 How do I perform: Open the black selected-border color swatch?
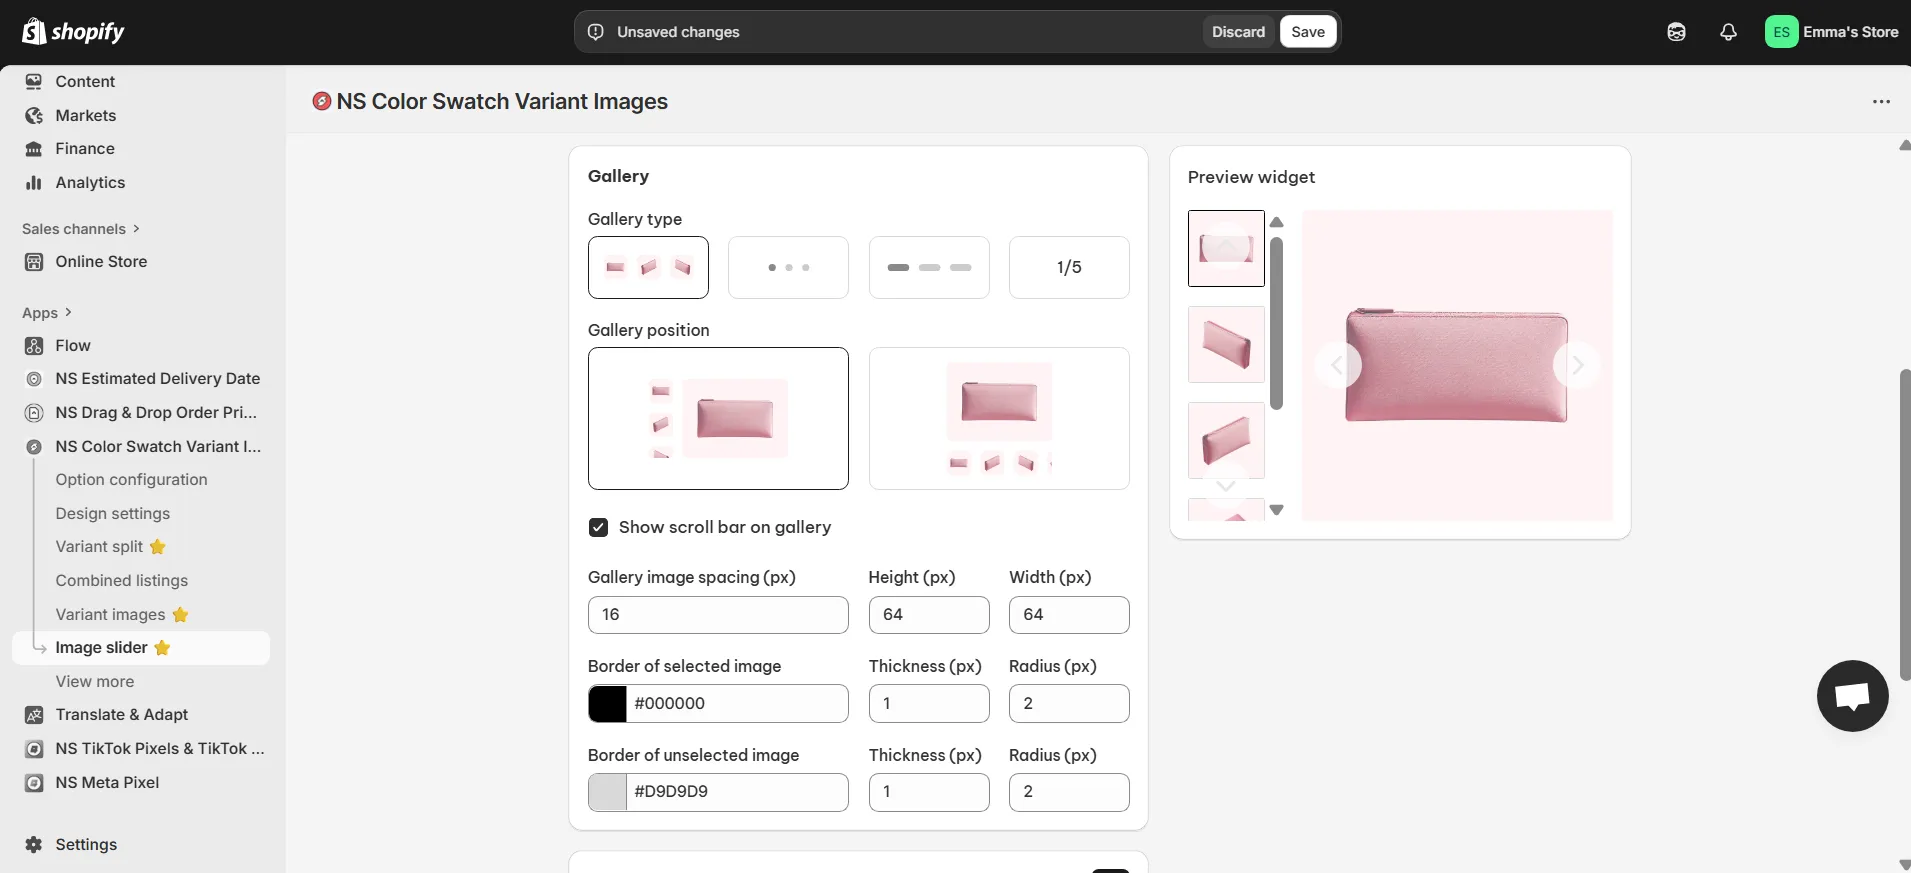pyautogui.click(x=608, y=704)
